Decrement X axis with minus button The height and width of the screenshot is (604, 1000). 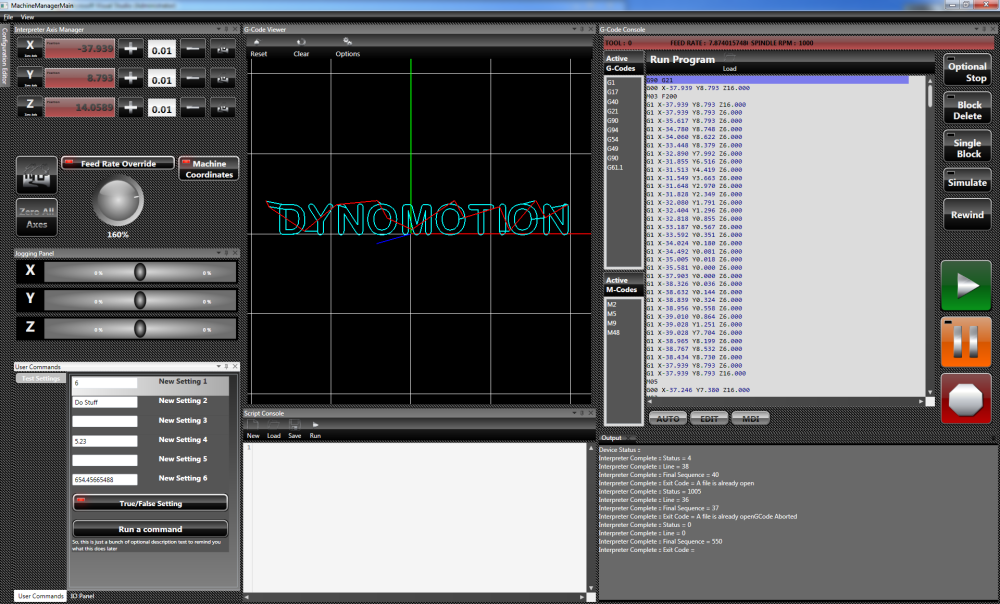tap(193, 48)
